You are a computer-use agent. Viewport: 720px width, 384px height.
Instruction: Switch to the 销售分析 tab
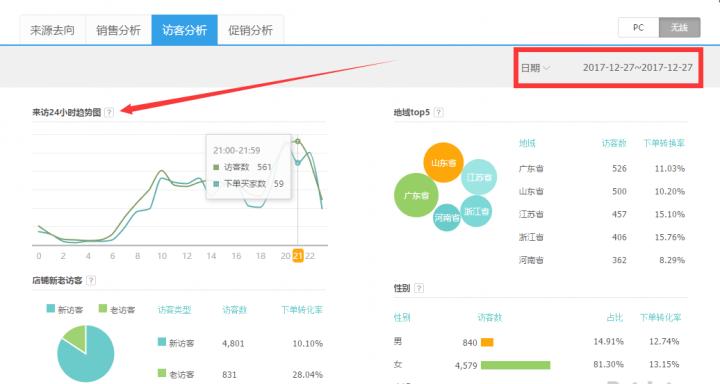click(118, 30)
